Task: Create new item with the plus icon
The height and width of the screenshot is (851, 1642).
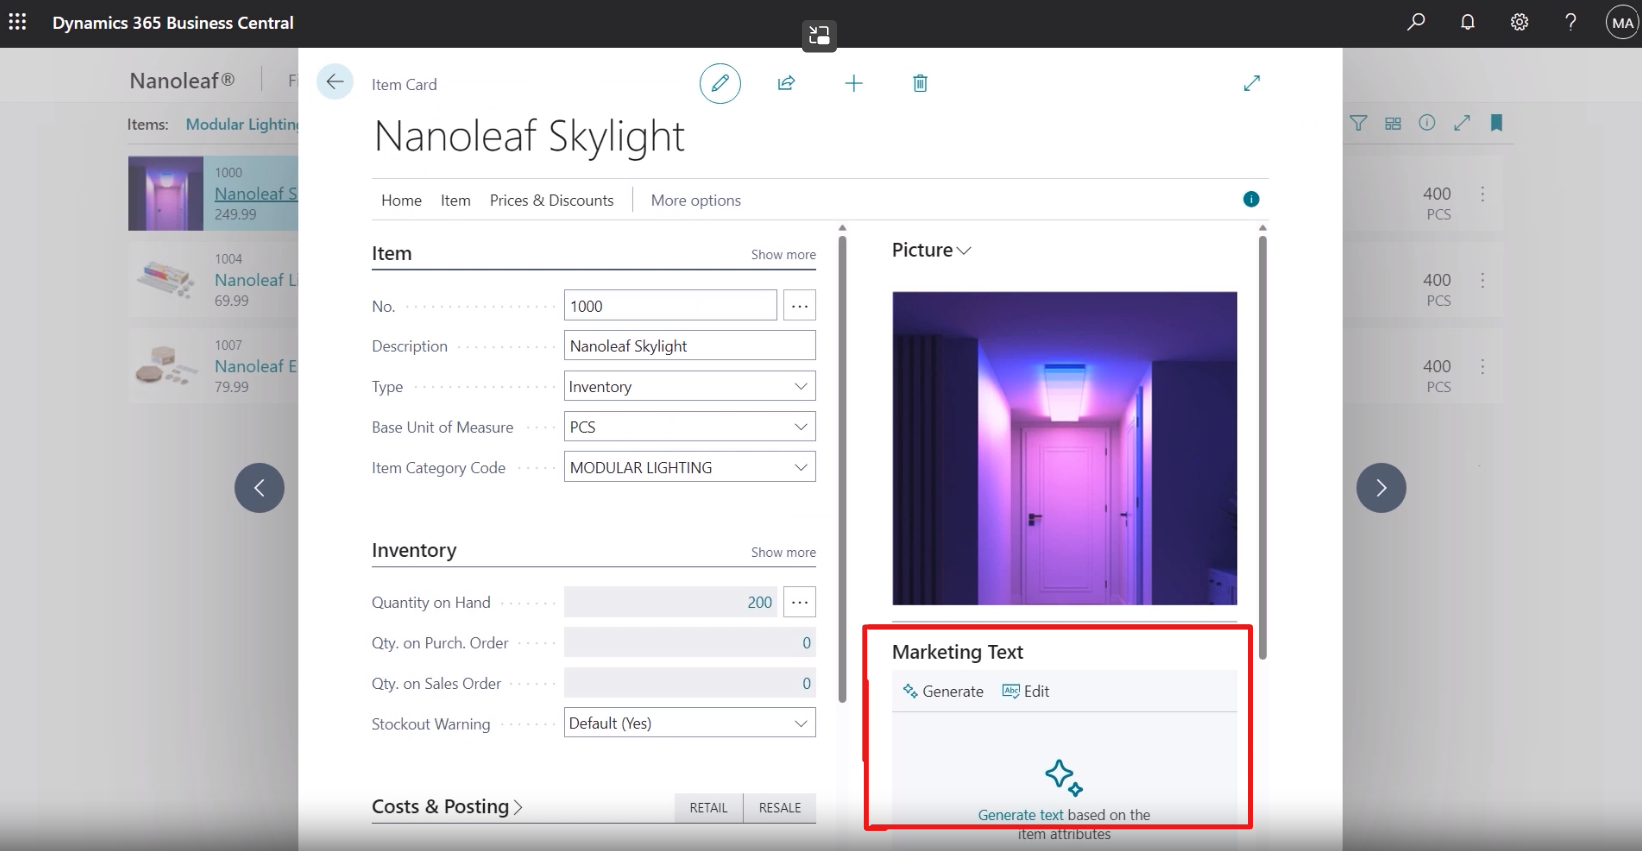Action: pyautogui.click(x=853, y=83)
